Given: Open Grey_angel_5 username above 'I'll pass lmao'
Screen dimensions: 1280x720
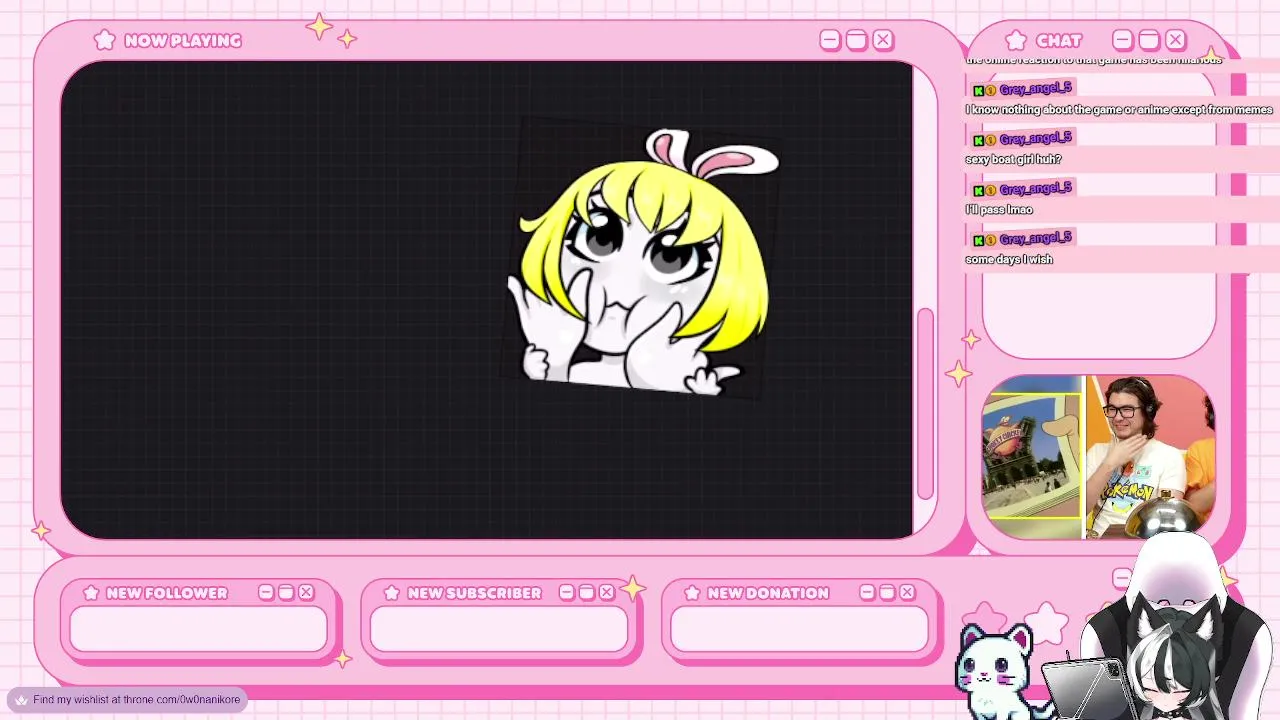Looking at the screenshot, I should (x=1035, y=189).
